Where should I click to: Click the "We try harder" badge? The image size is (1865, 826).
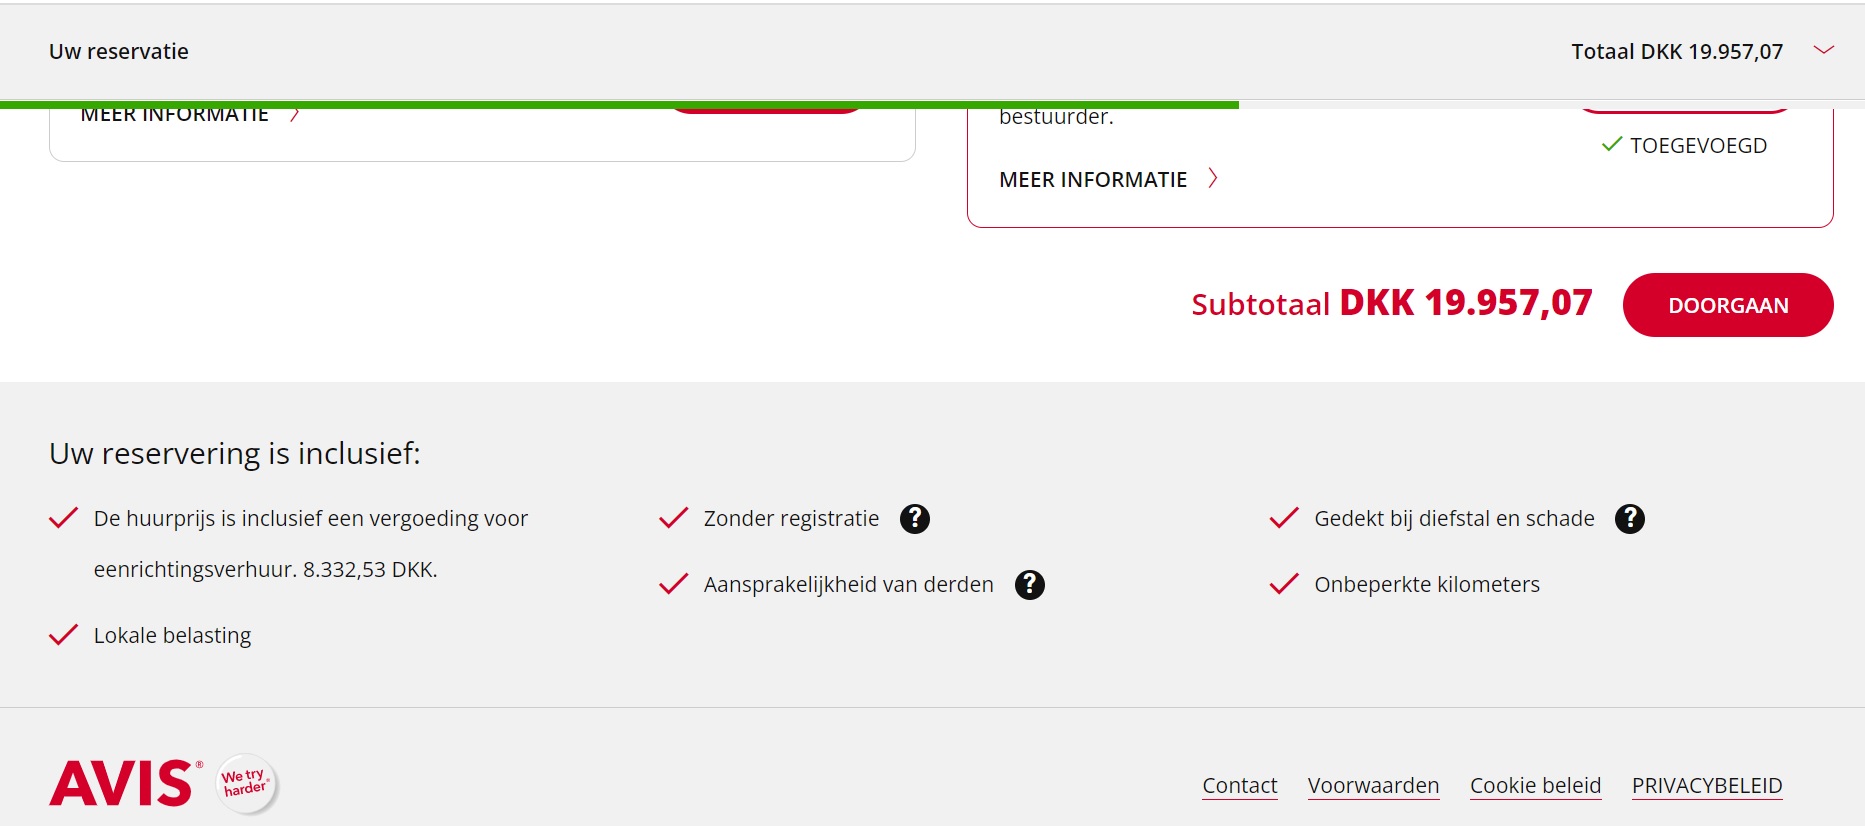(x=246, y=783)
